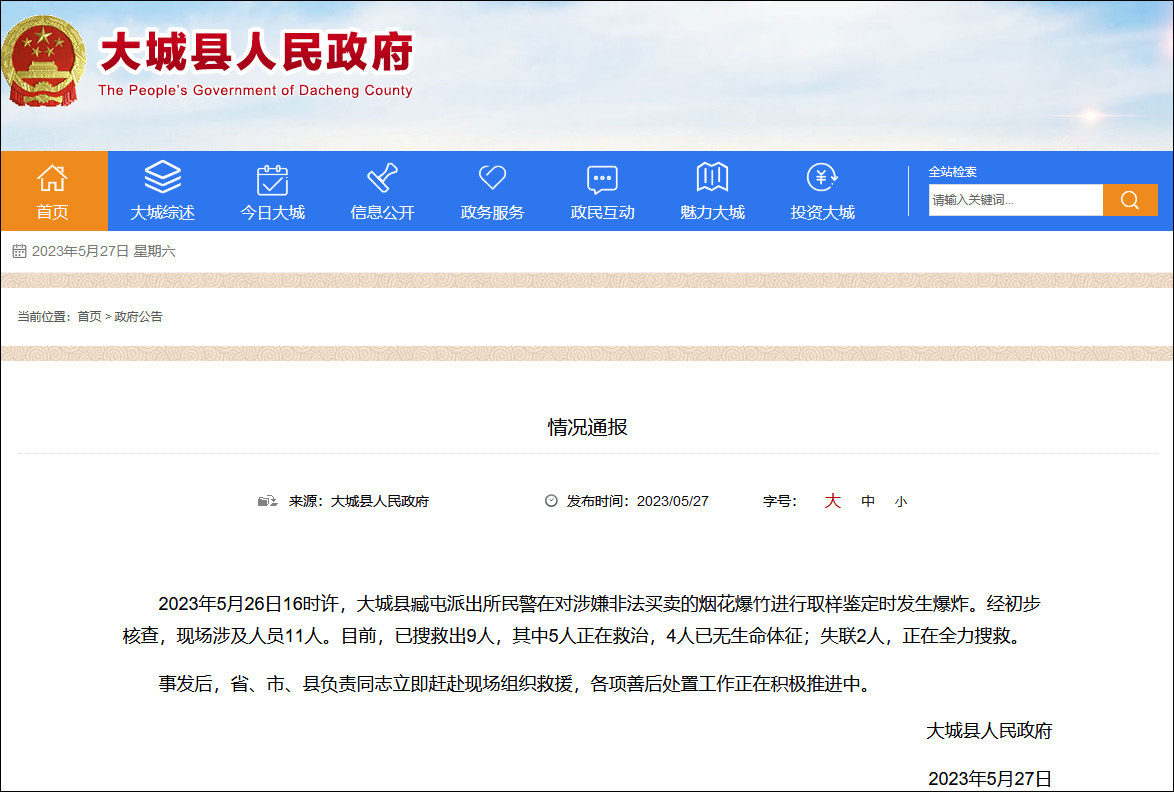Click the open book icon above 魅力大城
The width and height of the screenshot is (1174, 792).
[712, 178]
